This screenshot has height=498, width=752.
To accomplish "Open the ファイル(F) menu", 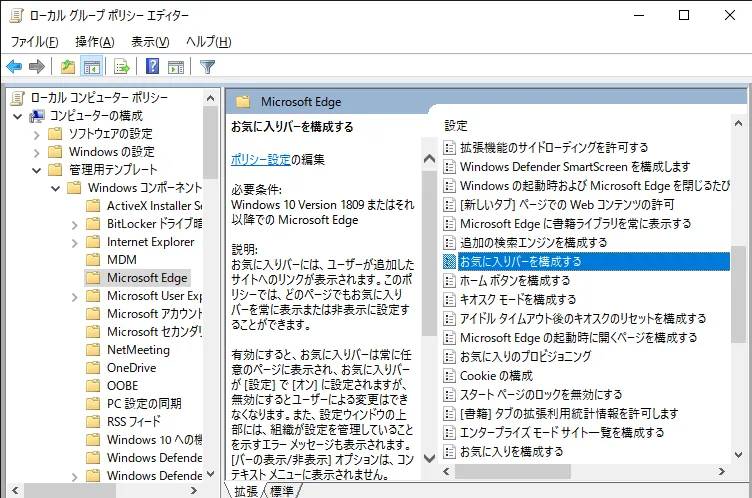I will click(35, 42).
